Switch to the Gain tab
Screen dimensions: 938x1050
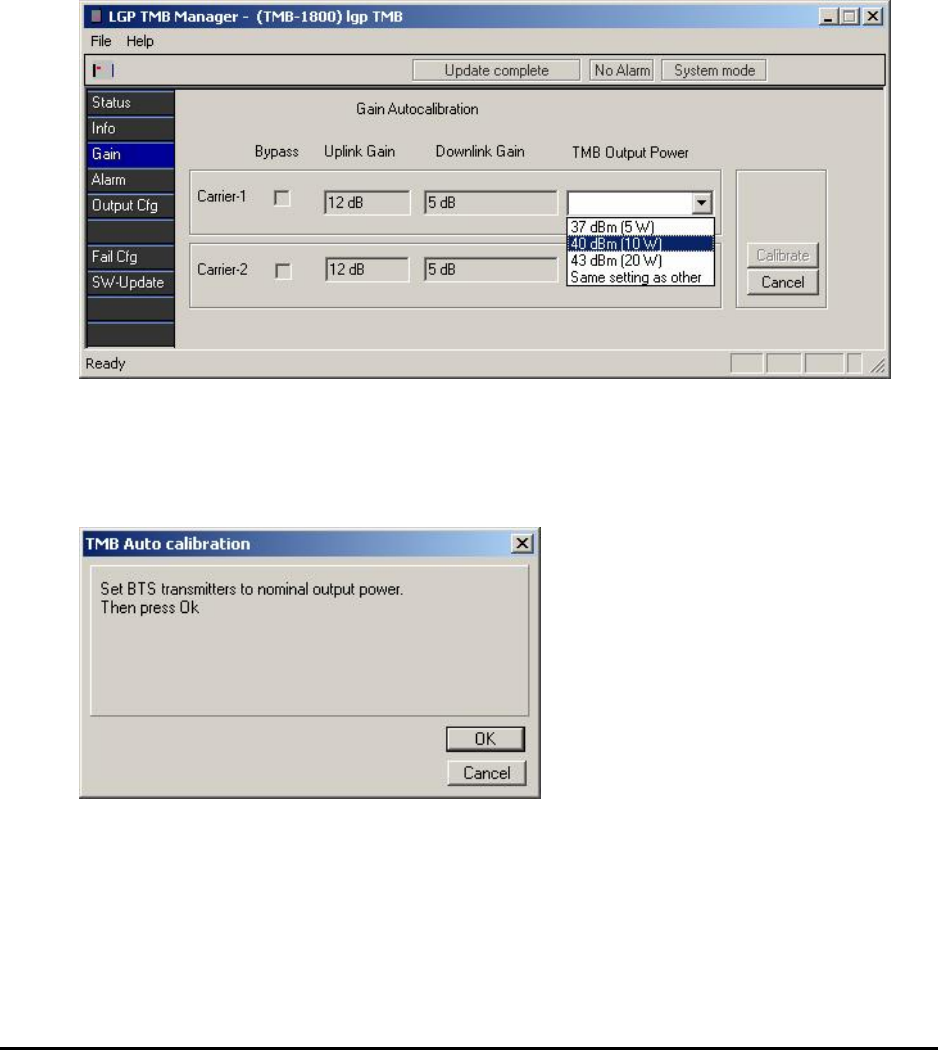131,154
